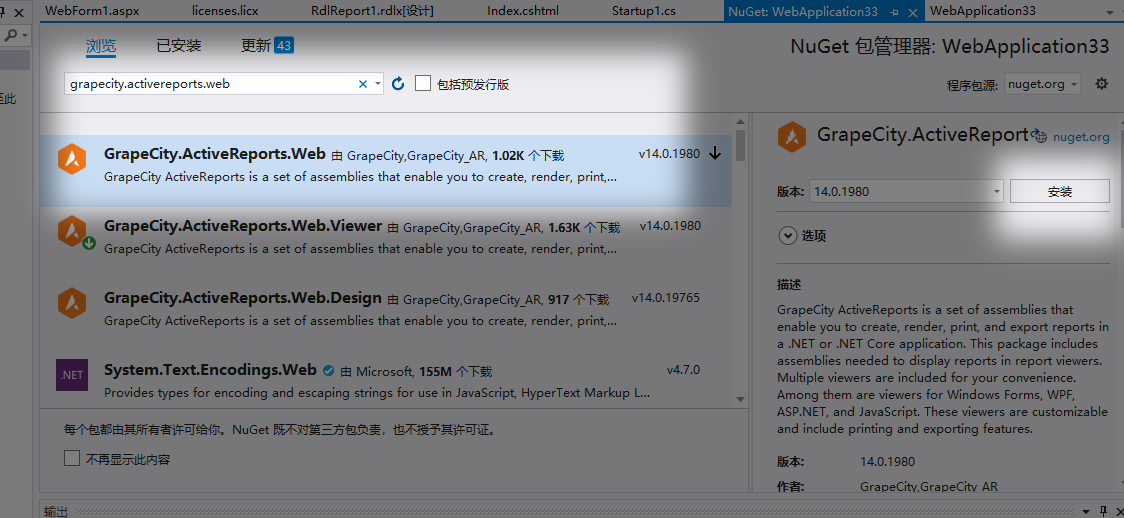Open the search history dropdown arrow
The image size is (1124, 518).
pos(378,84)
